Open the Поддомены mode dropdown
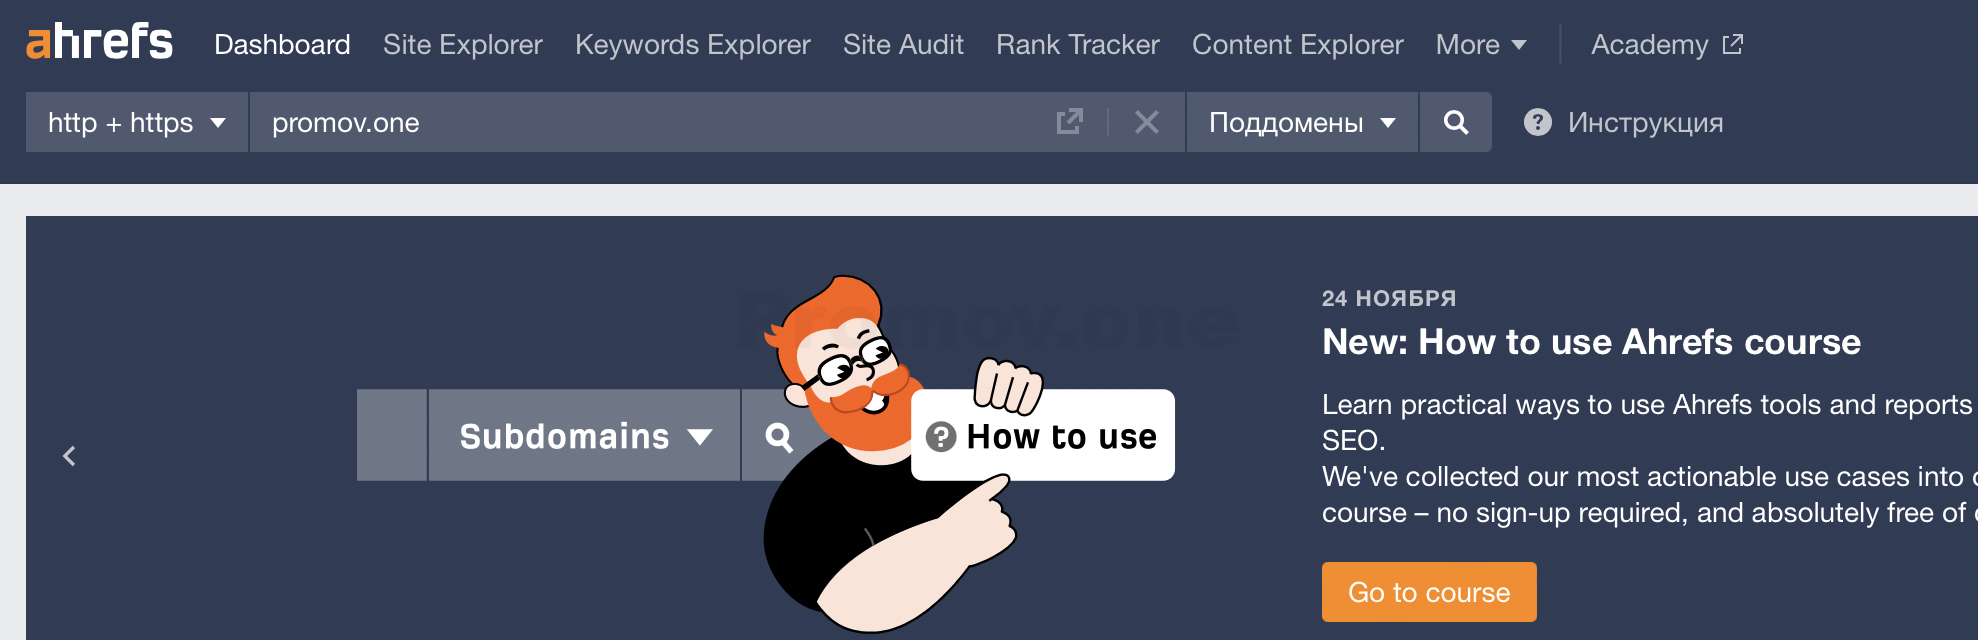1978x640 pixels. [1301, 122]
